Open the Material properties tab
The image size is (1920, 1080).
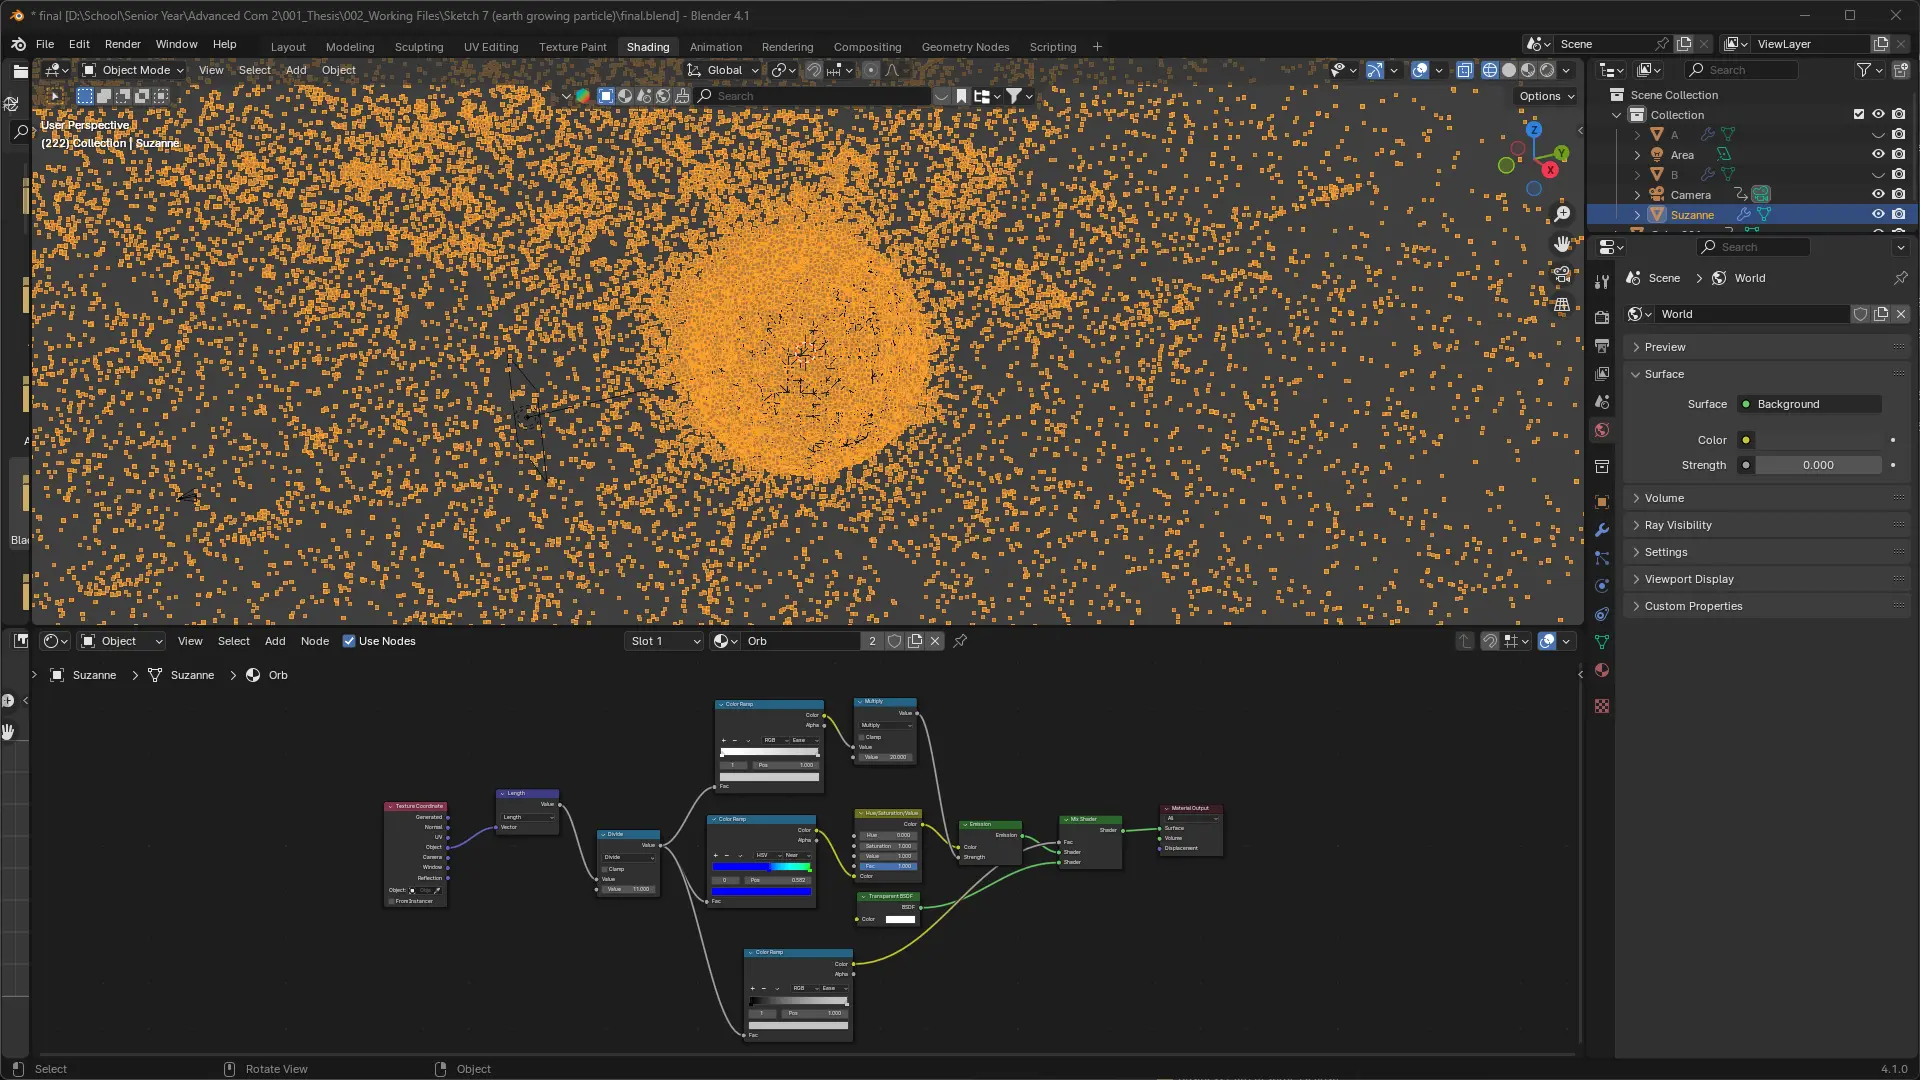(x=1602, y=670)
